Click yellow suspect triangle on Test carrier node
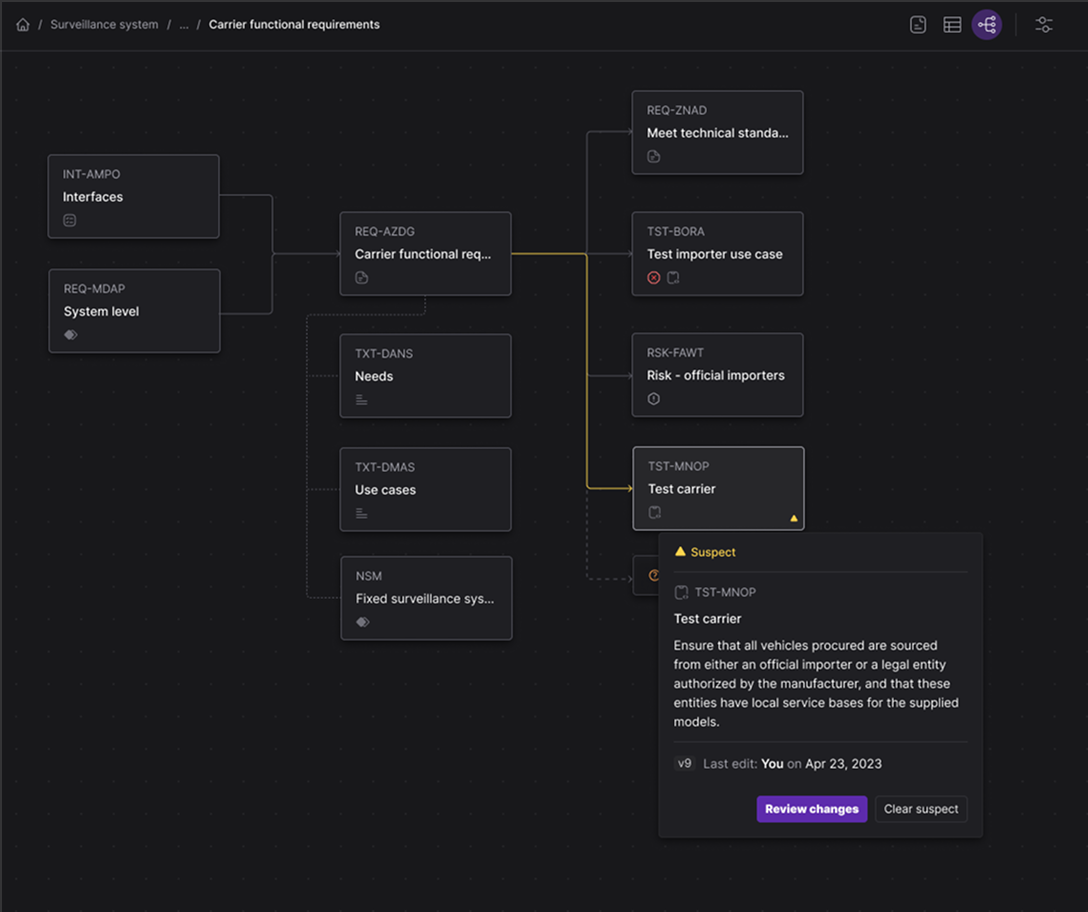Viewport: 1088px width, 912px height. [x=794, y=518]
